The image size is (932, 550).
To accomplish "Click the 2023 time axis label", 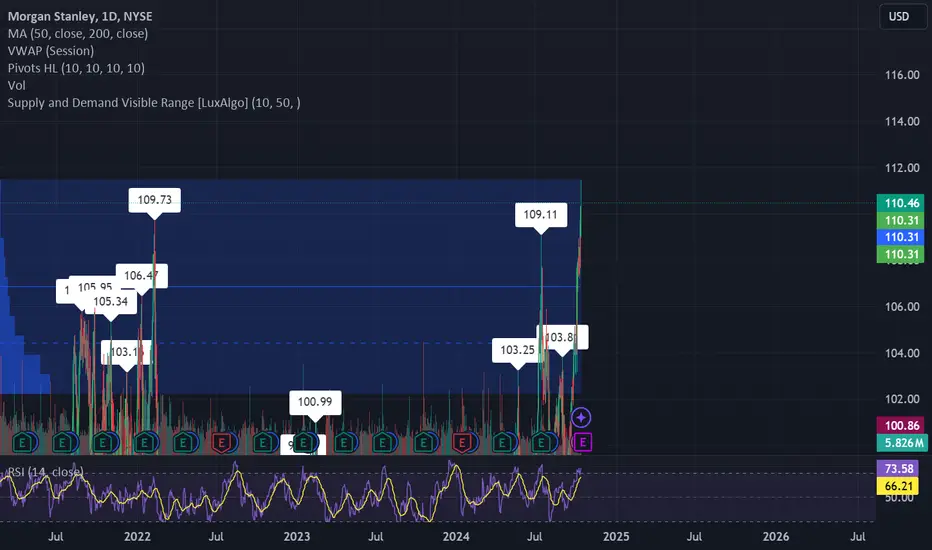I will (x=297, y=536).
